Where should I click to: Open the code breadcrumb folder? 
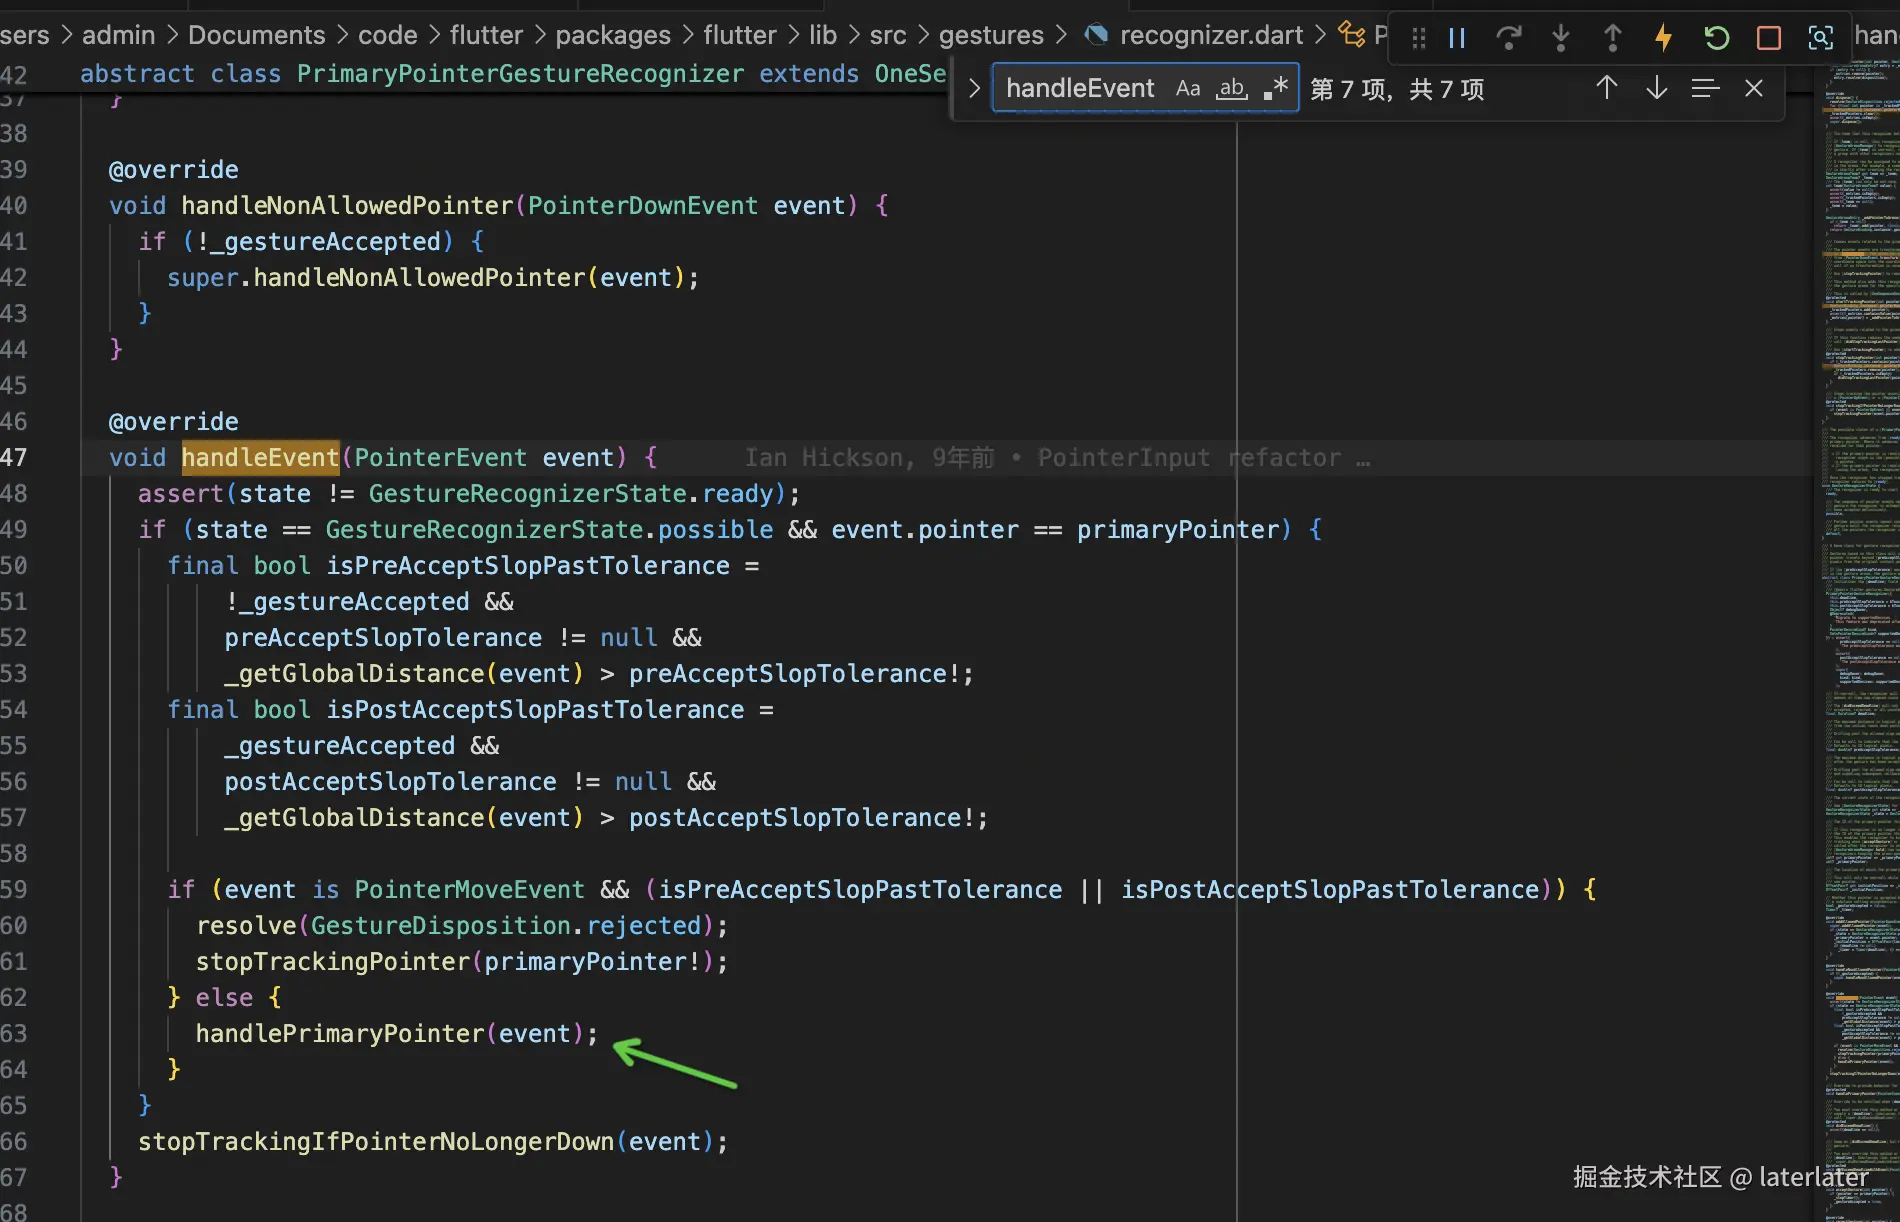click(388, 35)
